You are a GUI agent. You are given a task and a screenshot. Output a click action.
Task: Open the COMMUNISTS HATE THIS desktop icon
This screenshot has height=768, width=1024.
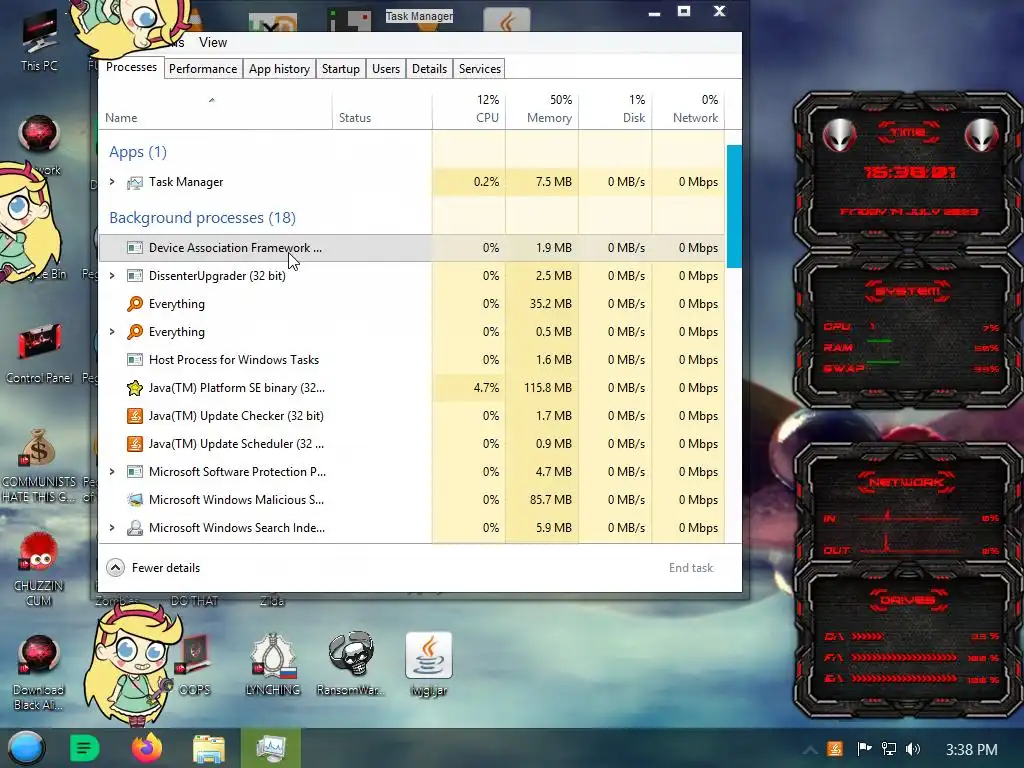point(39,466)
